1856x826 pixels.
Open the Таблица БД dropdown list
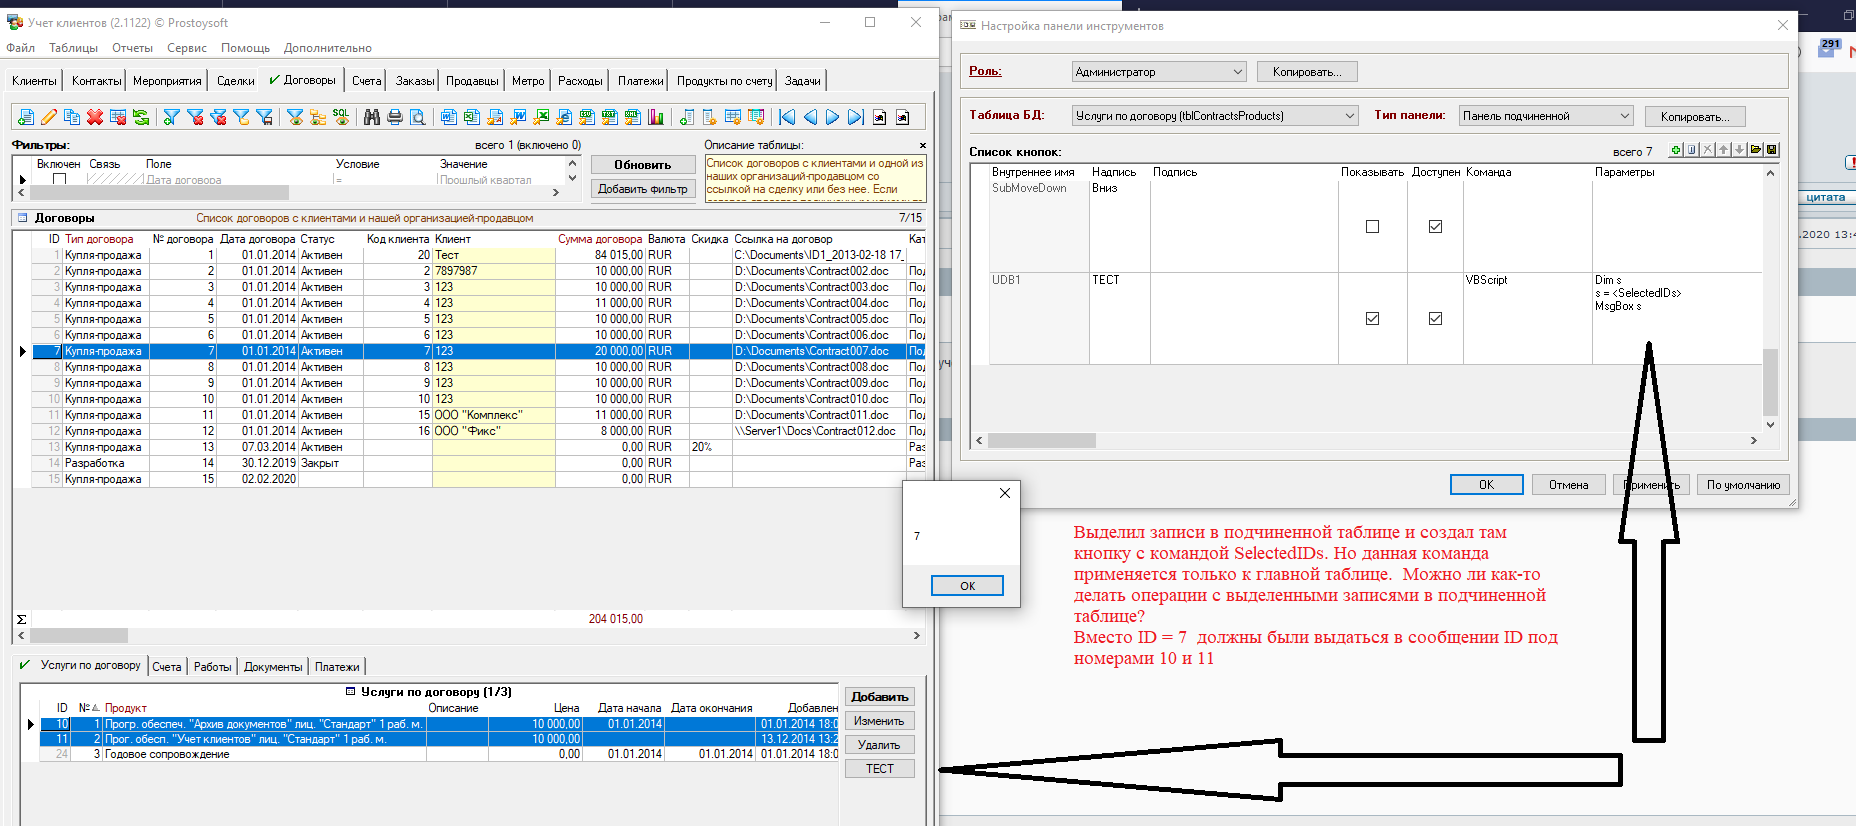tap(1349, 116)
